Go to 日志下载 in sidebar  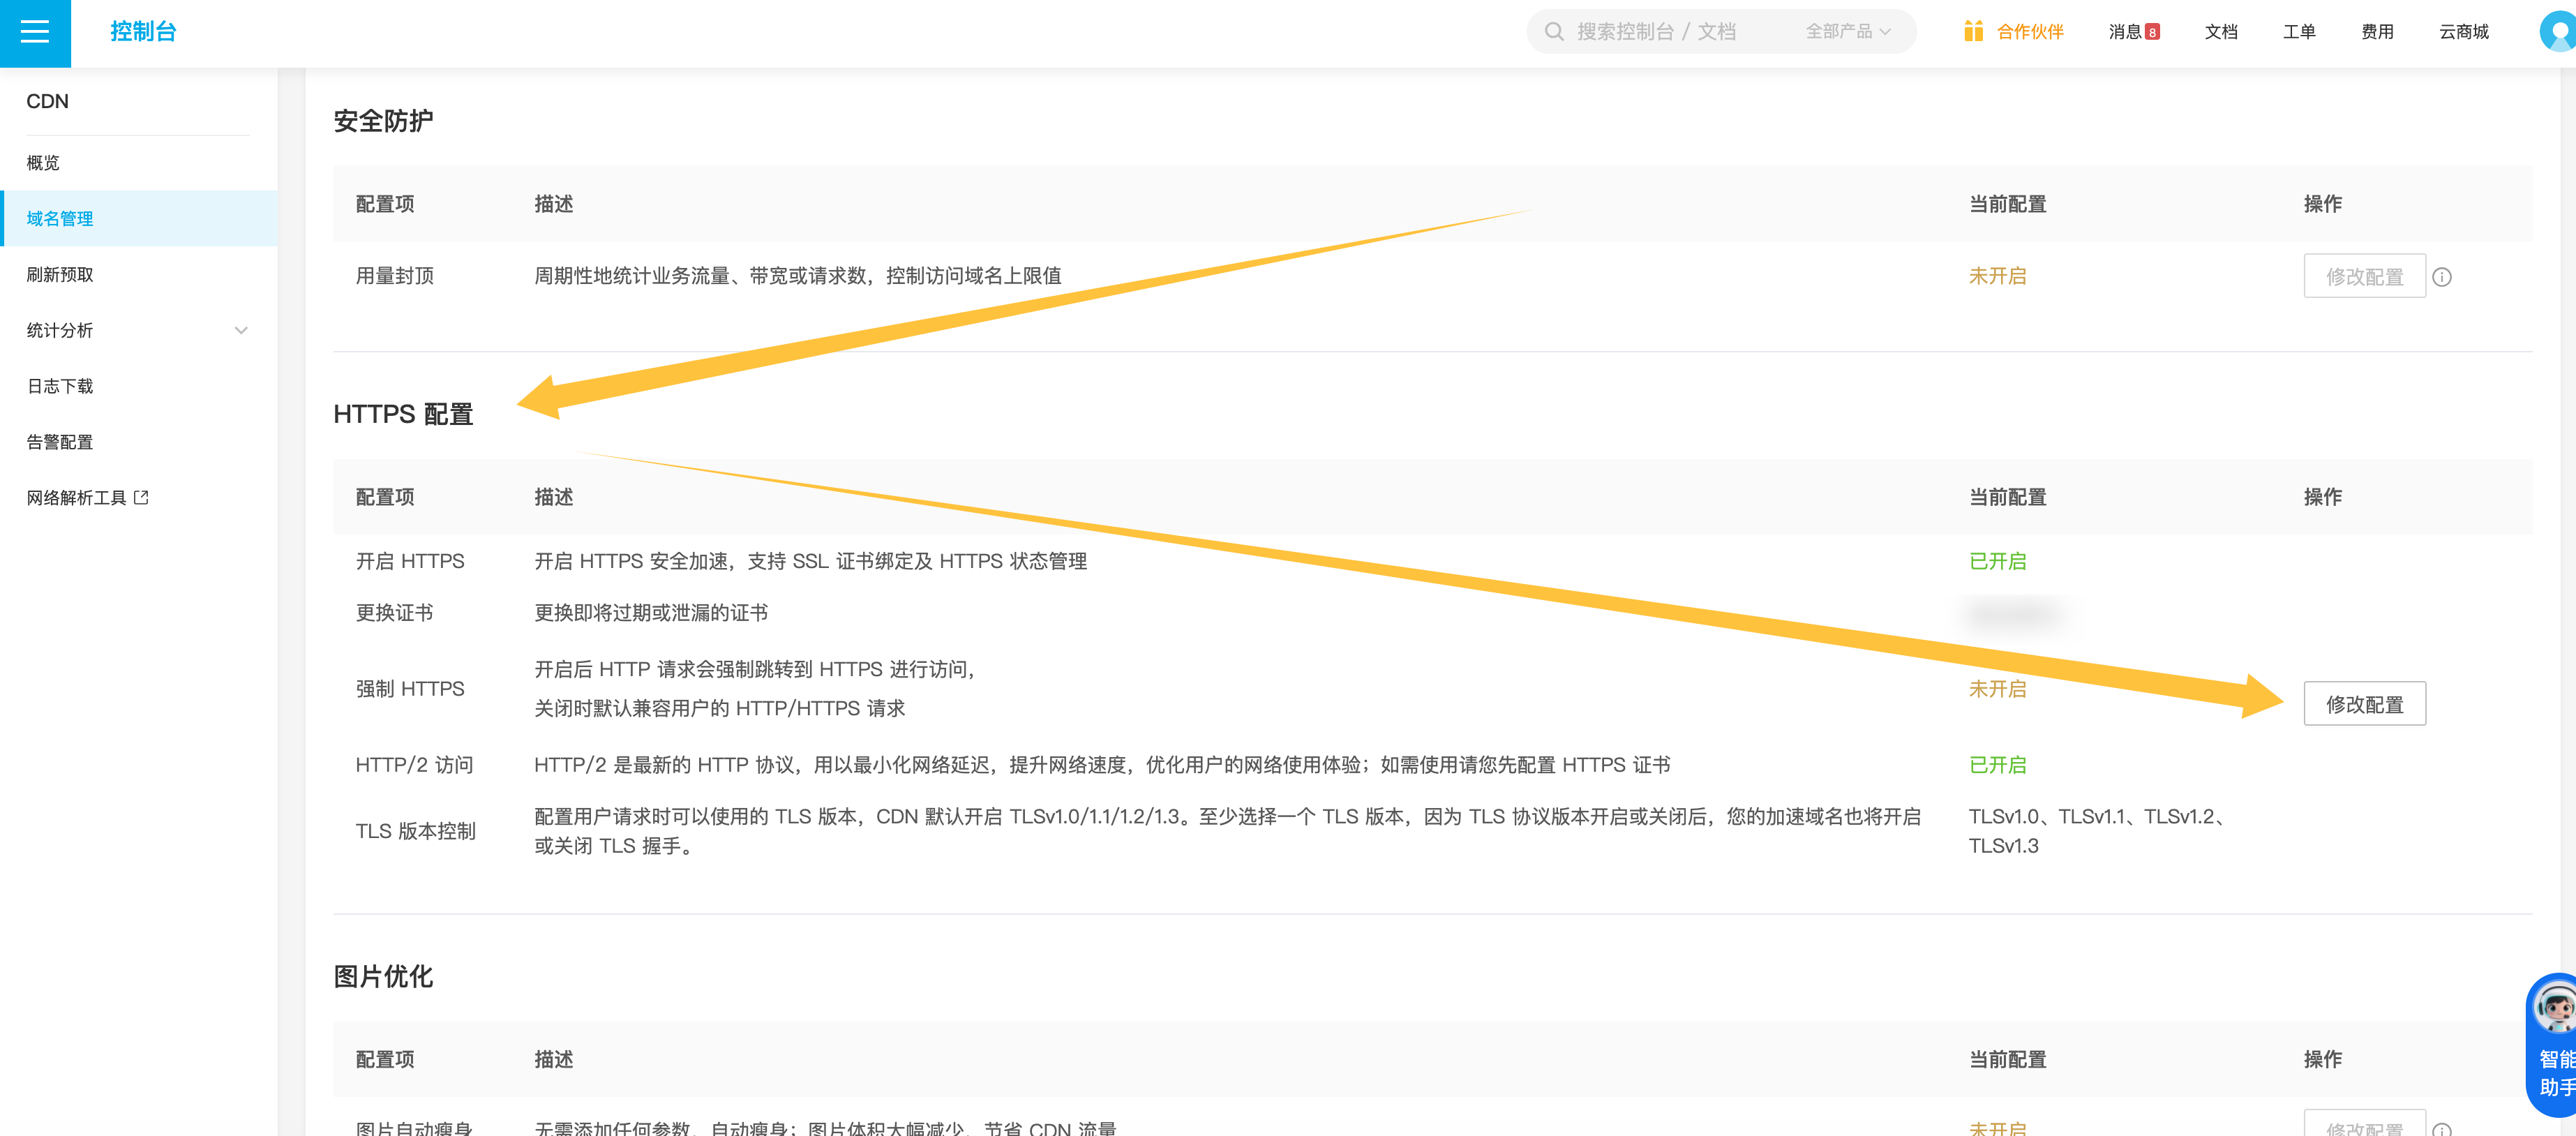click(139, 386)
